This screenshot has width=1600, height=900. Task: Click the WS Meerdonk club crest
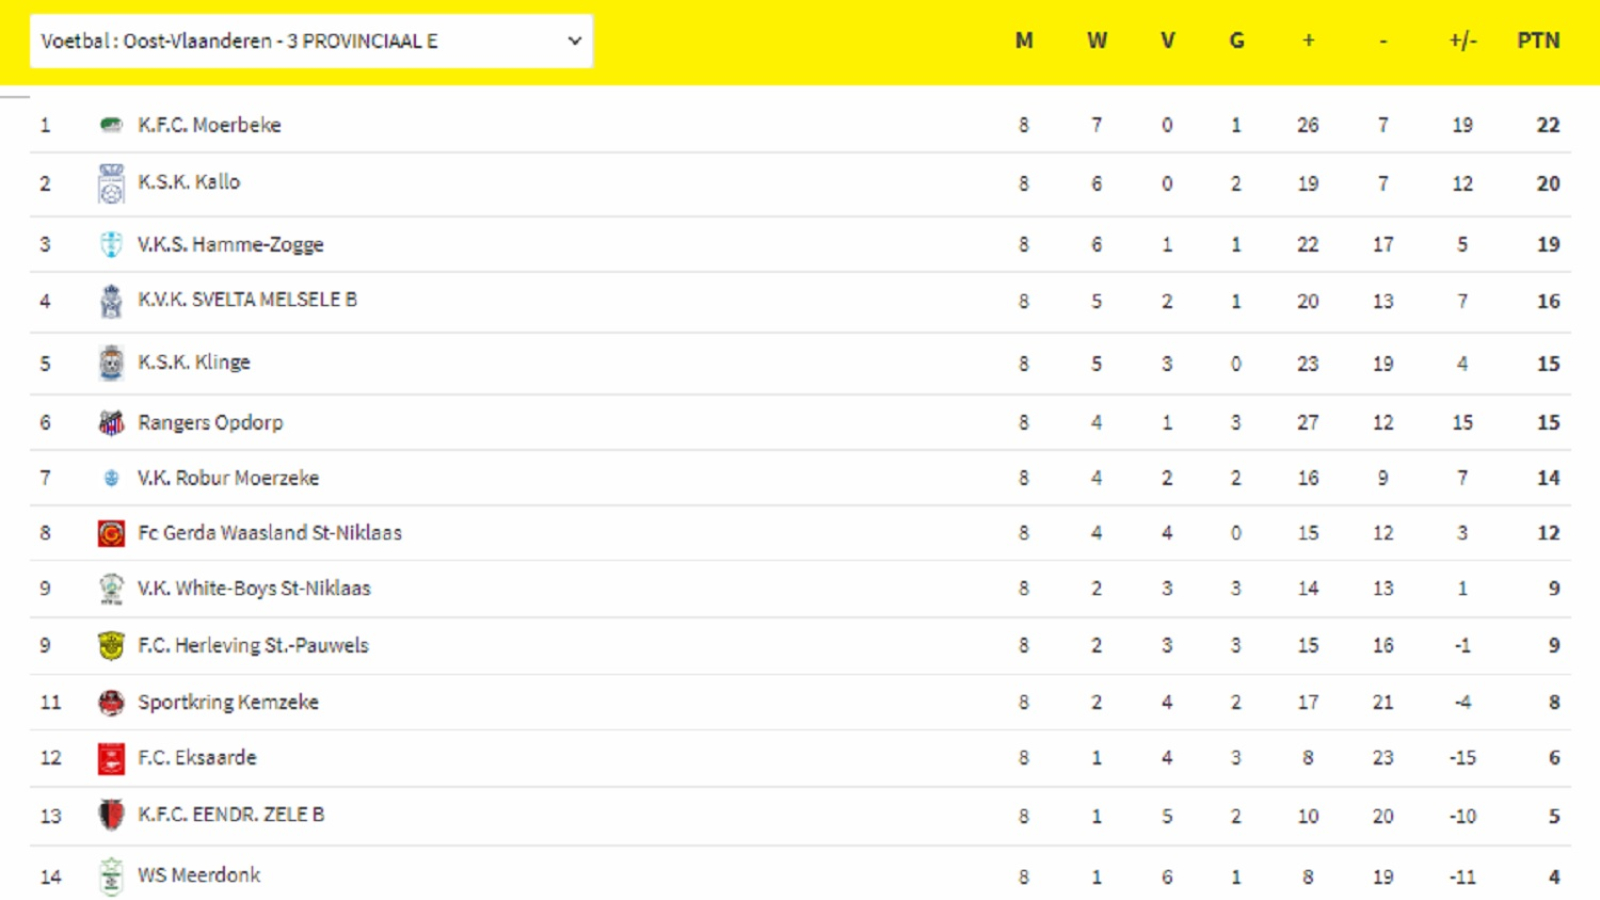pos(111,876)
